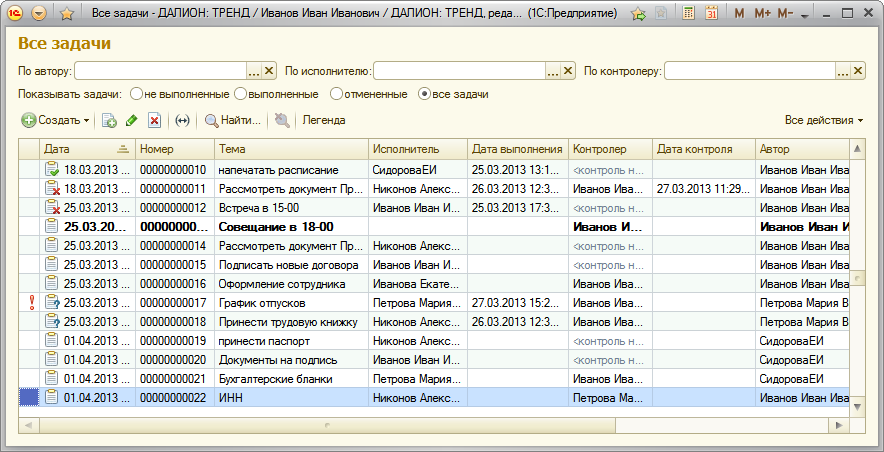Screen dimensions: 884x452
Task: Select the Бухгалтерские бланки cell
Action: [291, 379]
